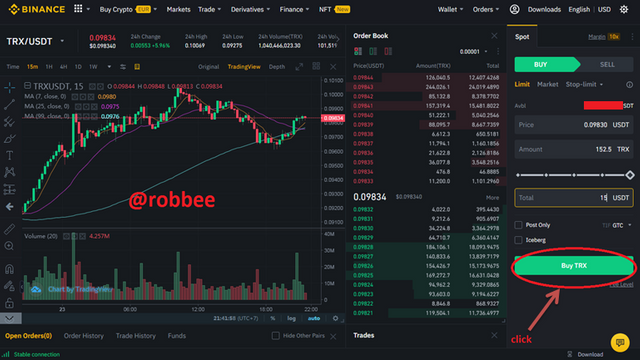Change order book 0.00001 precision dropdown
This screenshot has height=360, width=640.
[473, 51]
